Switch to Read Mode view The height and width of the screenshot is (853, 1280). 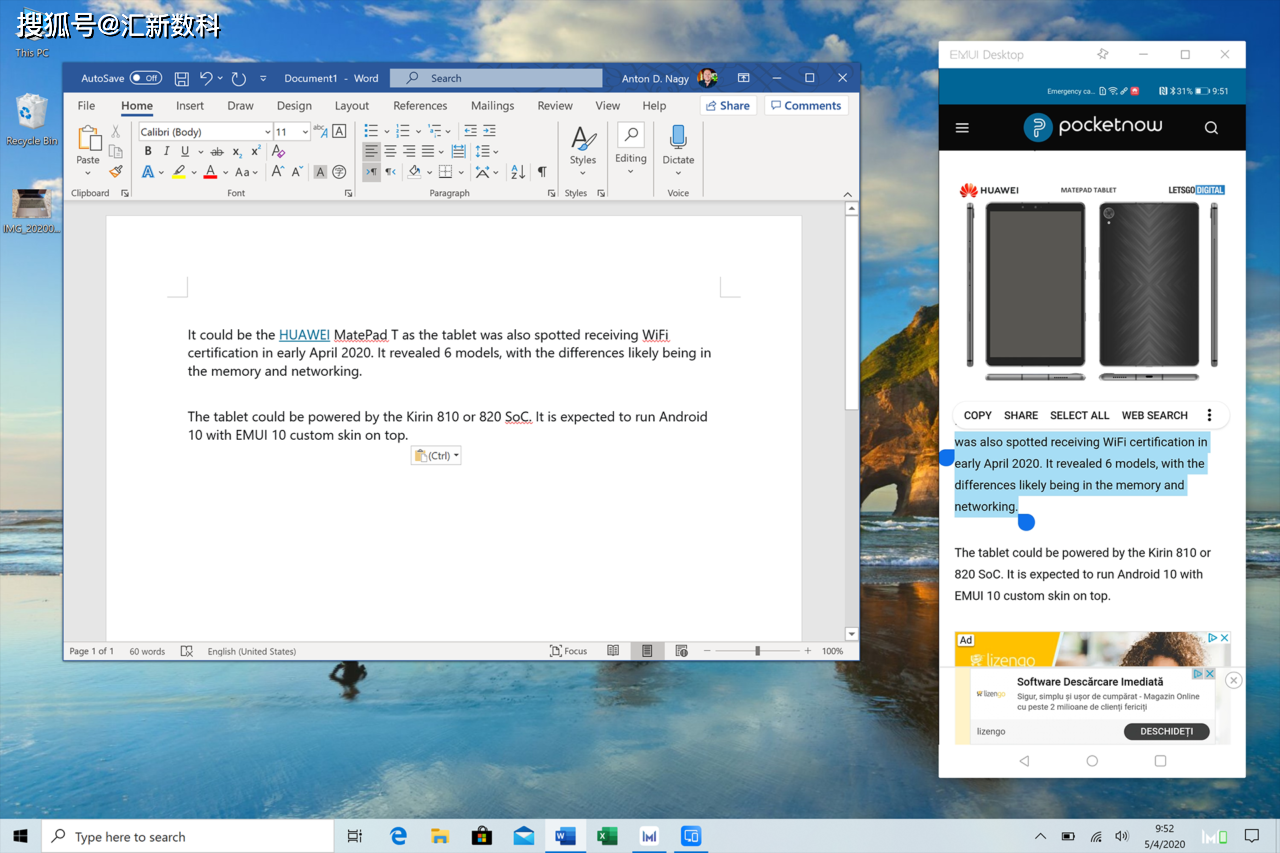tap(613, 651)
